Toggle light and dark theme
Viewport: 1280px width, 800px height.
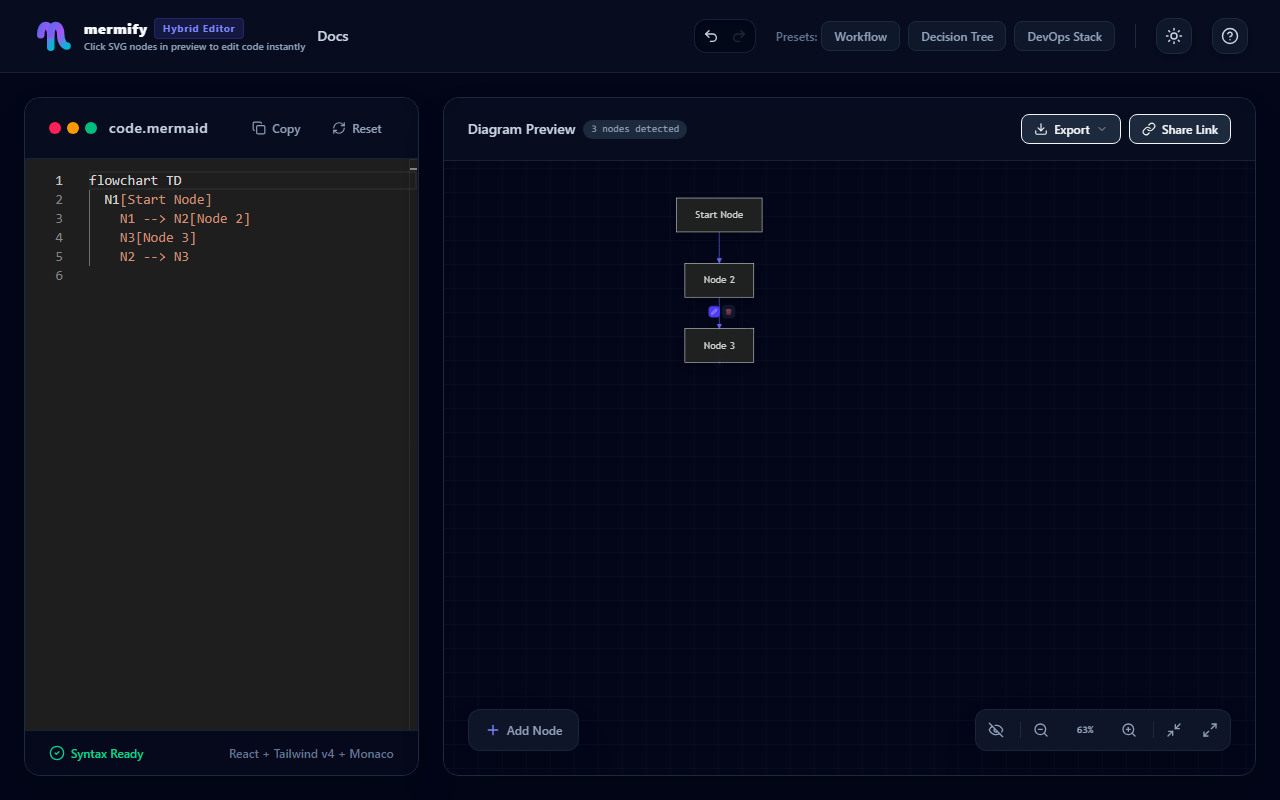coord(1174,36)
